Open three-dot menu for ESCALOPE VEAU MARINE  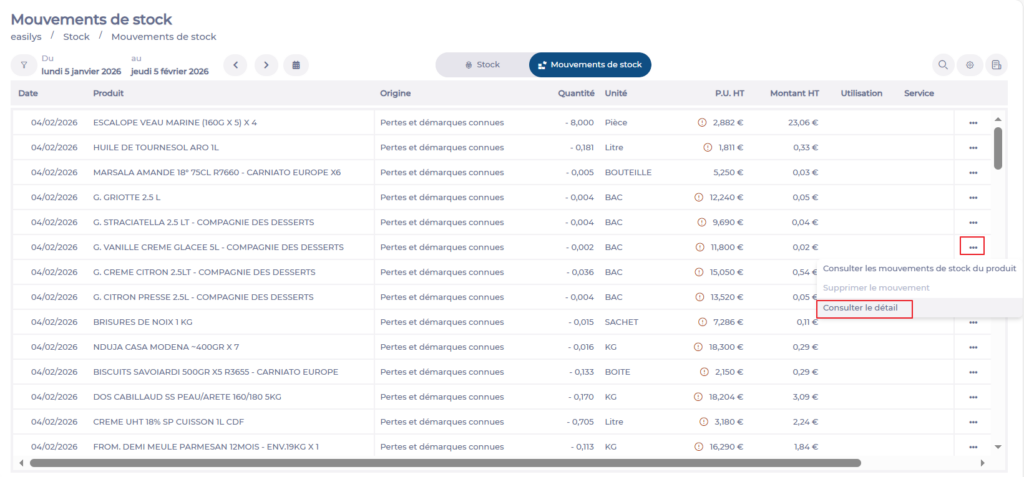[x=972, y=123]
